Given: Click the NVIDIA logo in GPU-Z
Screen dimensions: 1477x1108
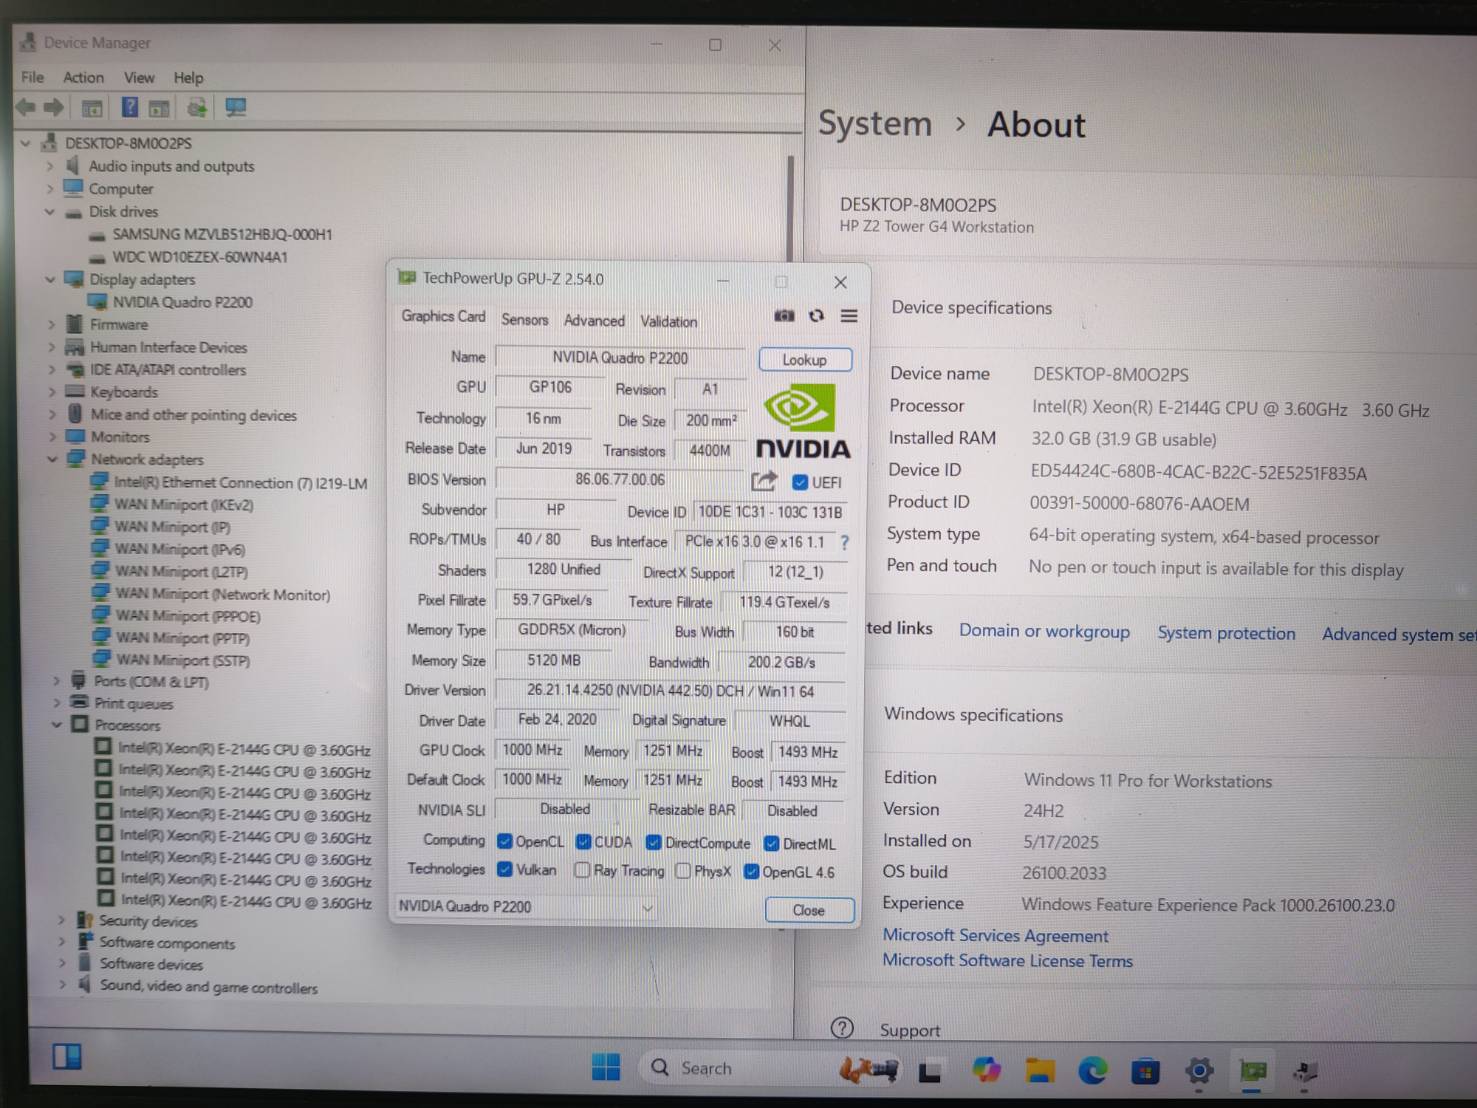Looking at the screenshot, I should pyautogui.click(x=802, y=424).
